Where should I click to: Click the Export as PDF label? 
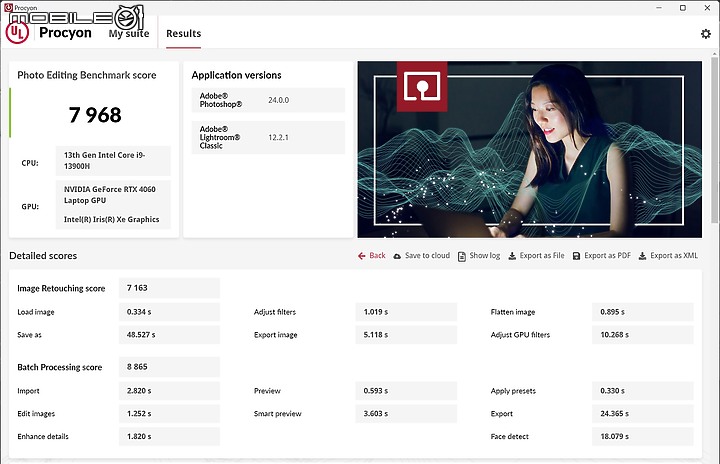point(608,255)
